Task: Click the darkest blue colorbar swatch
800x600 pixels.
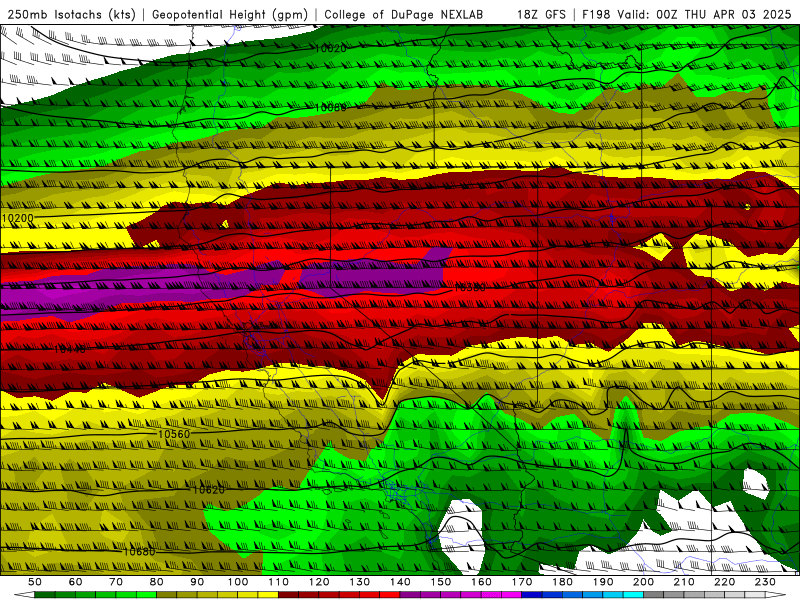Action: (532, 595)
